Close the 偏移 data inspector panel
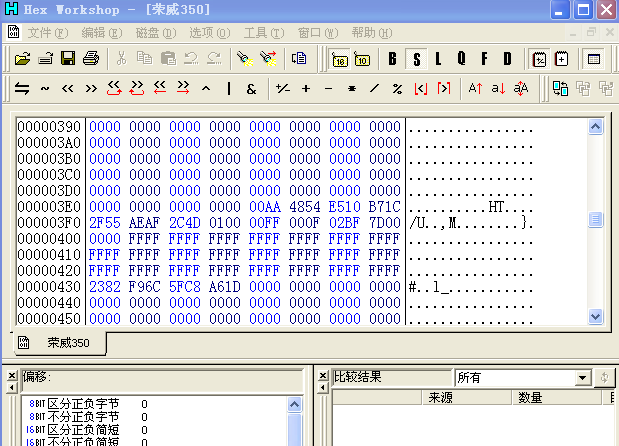The image size is (619, 446). 12,376
